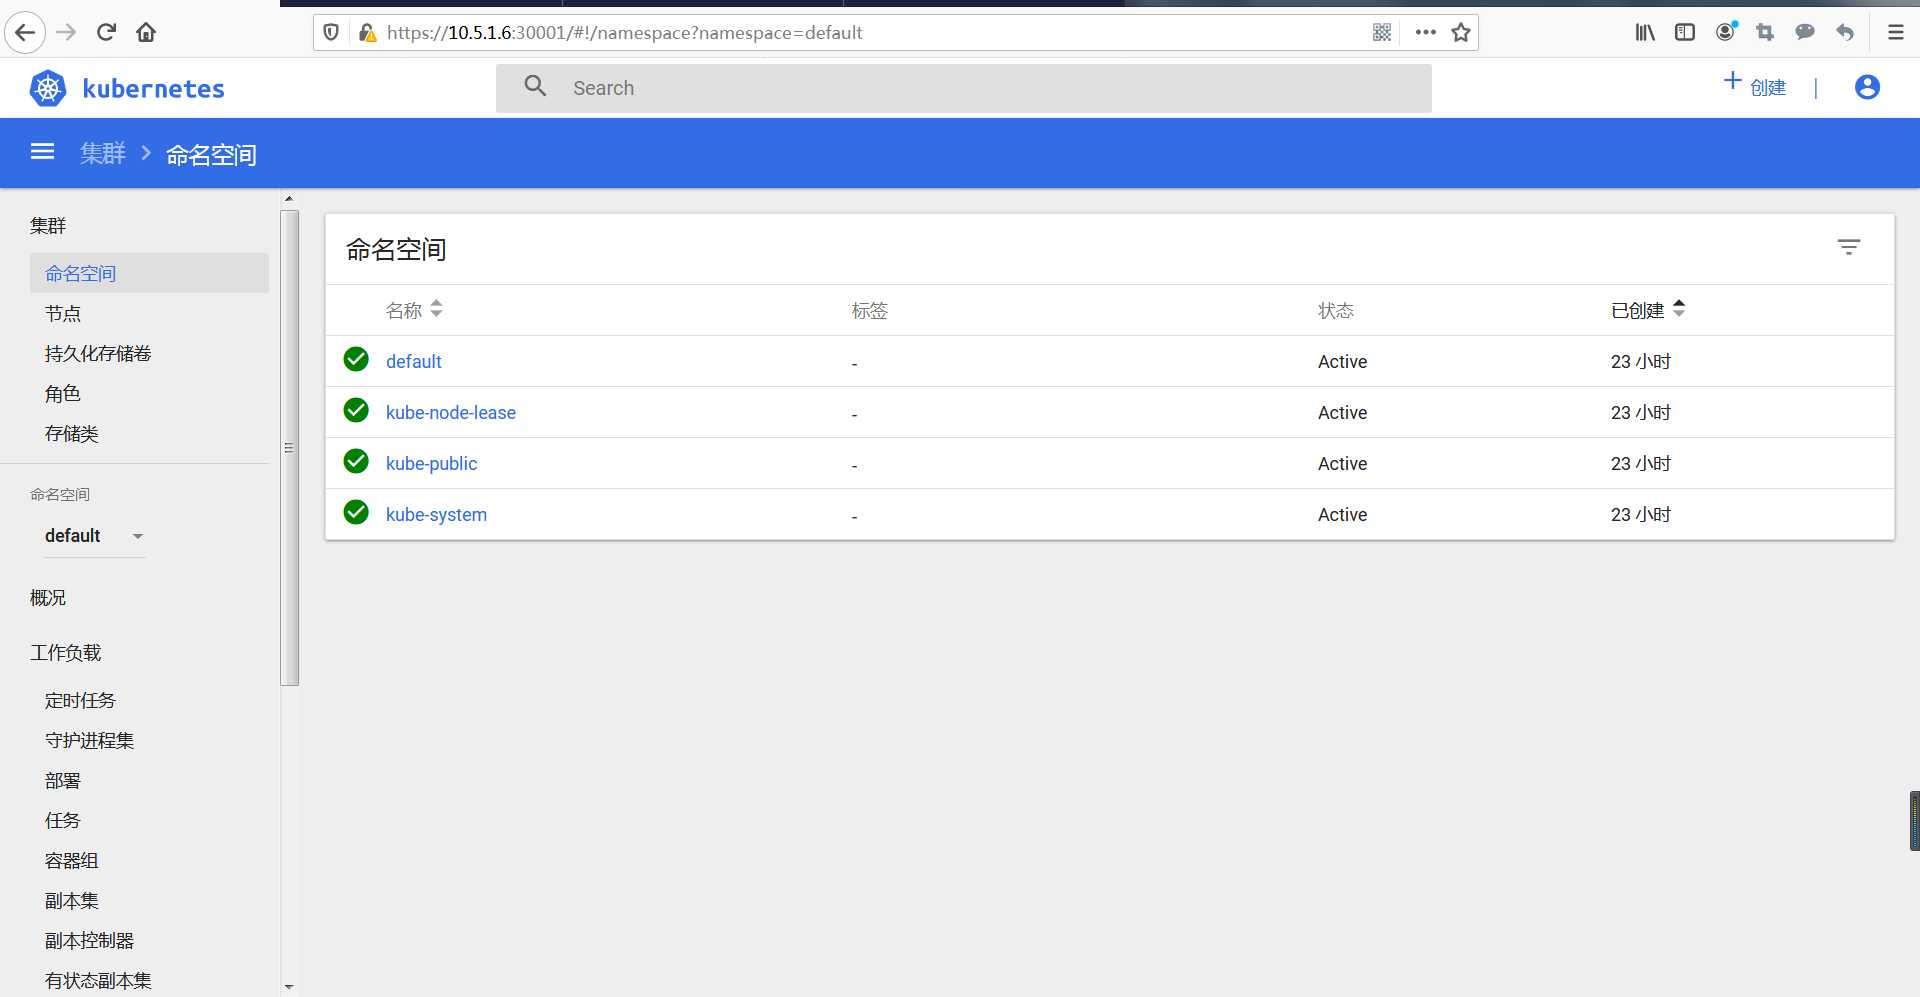This screenshot has width=1920, height=997.
Task: Click the sidebar scrollbar thumb
Action: [290, 447]
